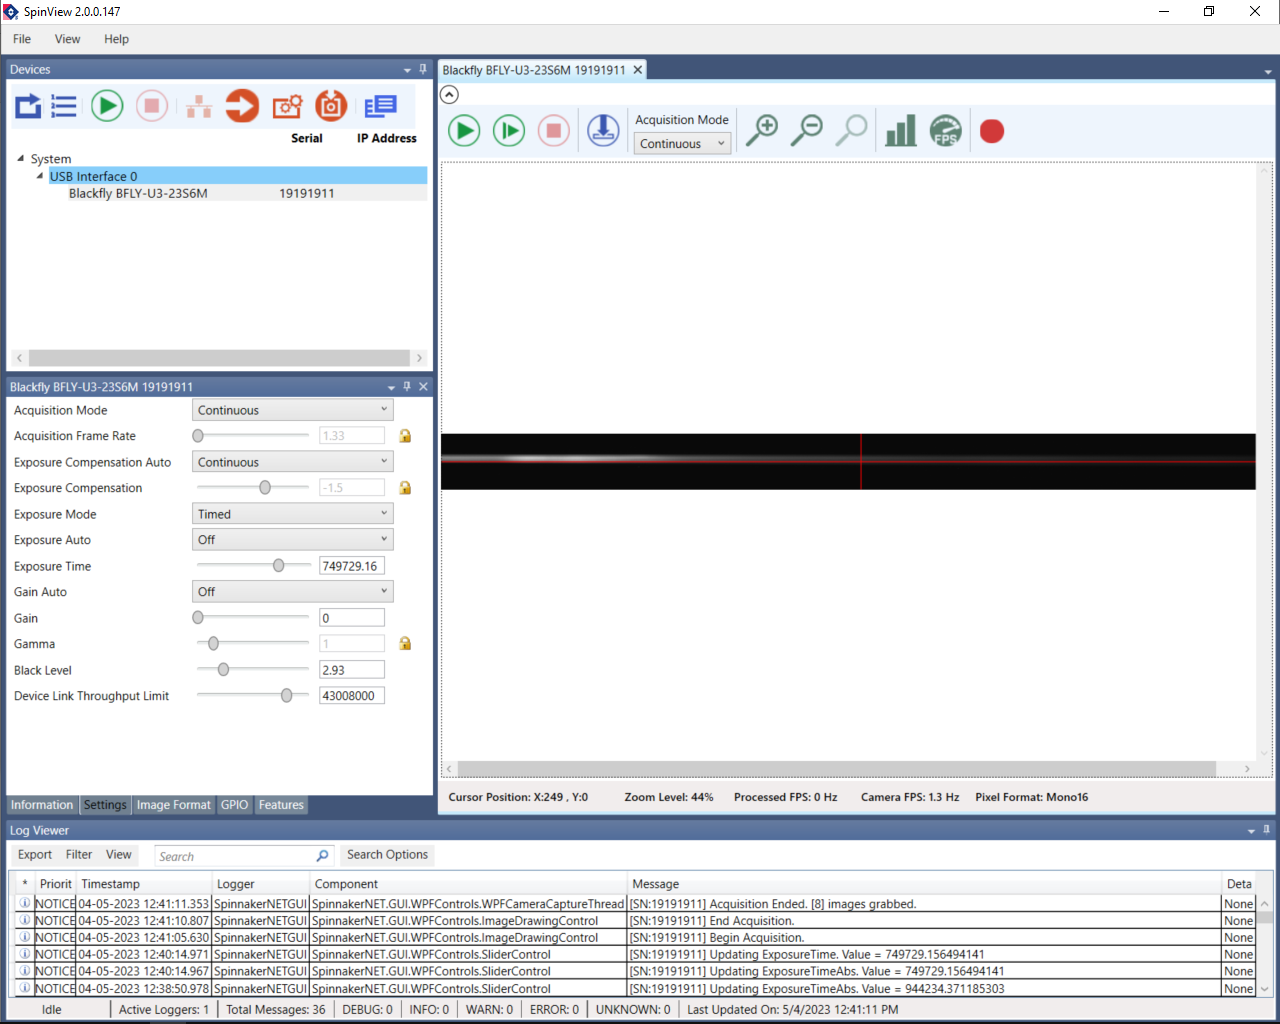Toggle the Acquisition Frame Rate lock
This screenshot has width=1280, height=1024.
click(x=405, y=436)
